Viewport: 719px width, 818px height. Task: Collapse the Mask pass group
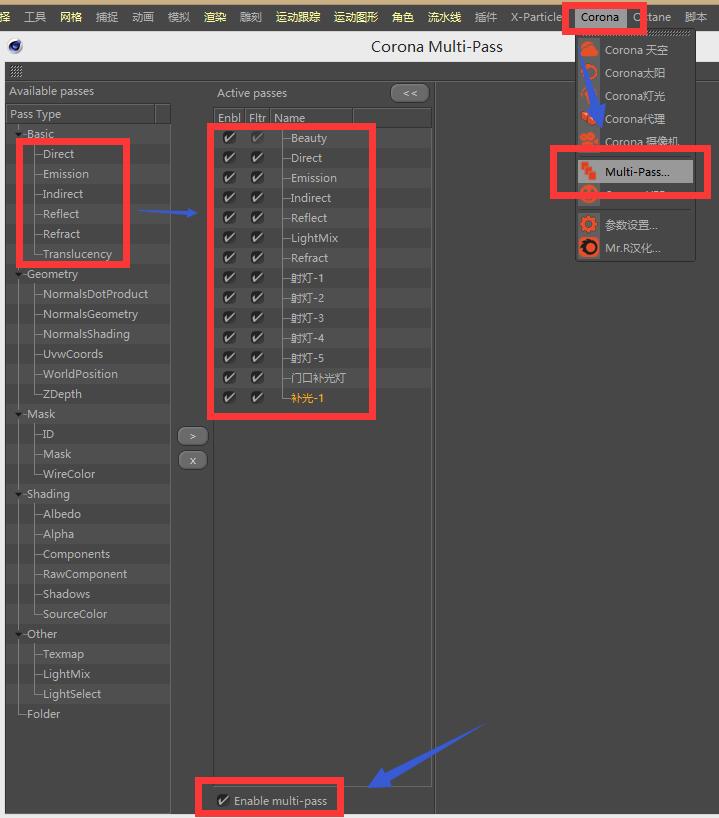pos(19,414)
